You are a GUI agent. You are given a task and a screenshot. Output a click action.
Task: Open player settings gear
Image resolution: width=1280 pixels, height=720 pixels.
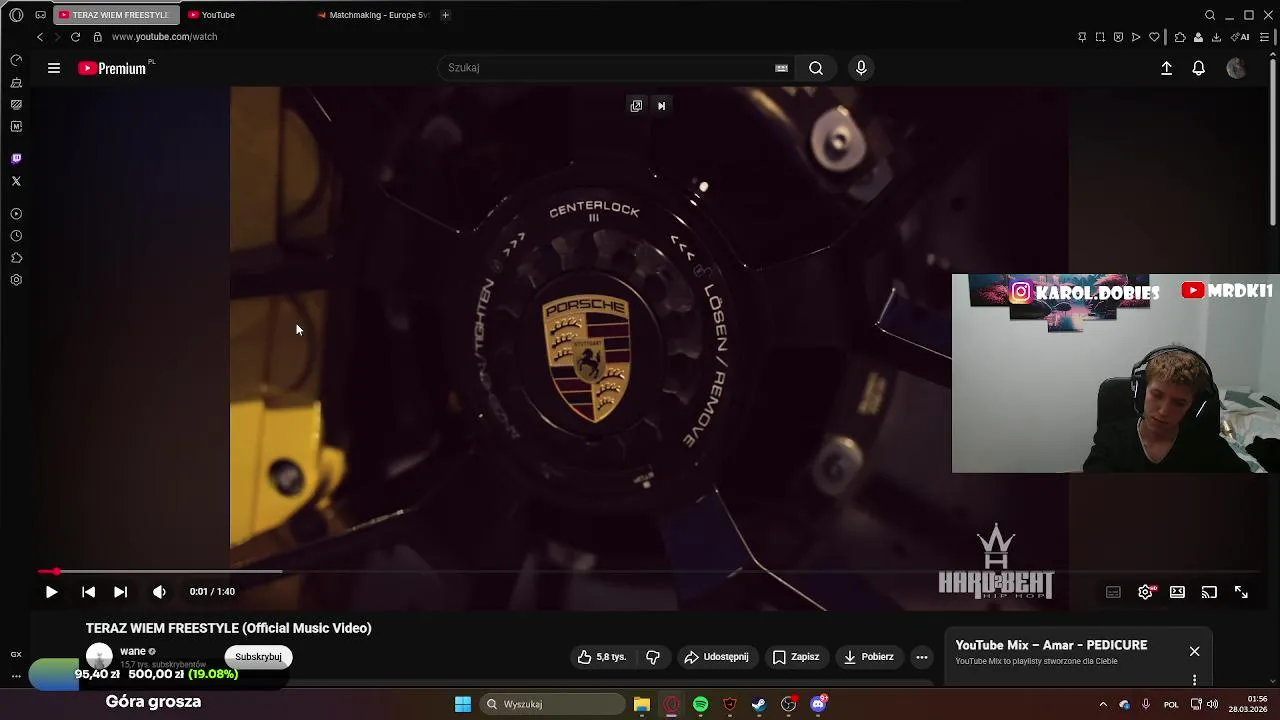[1145, 592]
